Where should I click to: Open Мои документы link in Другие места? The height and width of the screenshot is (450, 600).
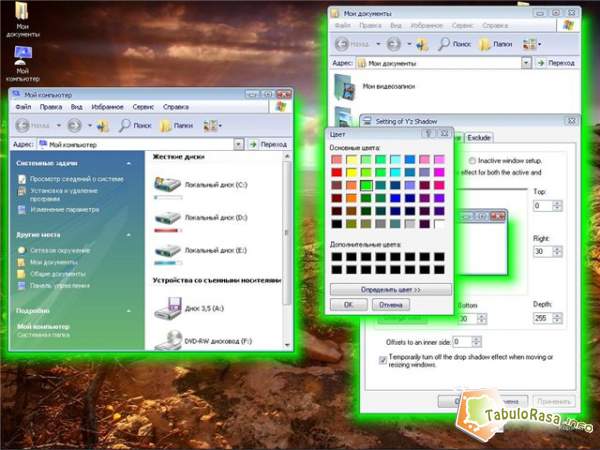pyautogui.click(x=54, y=262)
